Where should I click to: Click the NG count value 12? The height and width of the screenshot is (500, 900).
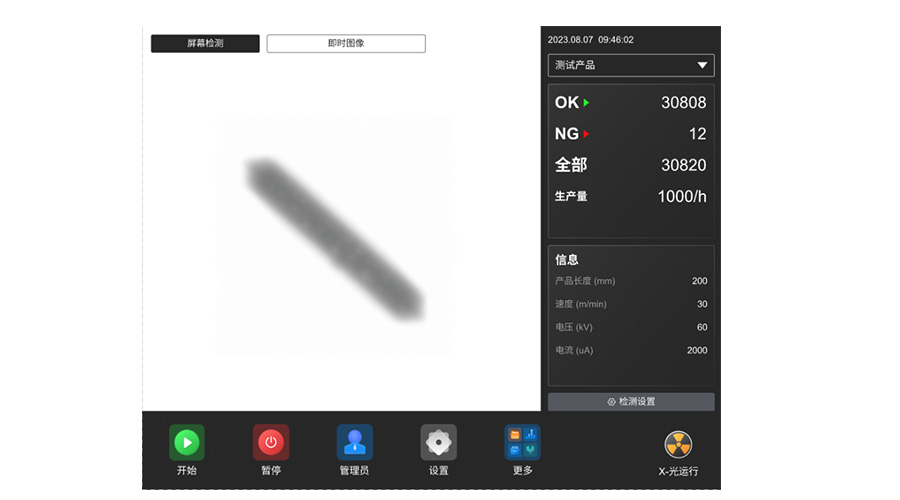point(697,134)
